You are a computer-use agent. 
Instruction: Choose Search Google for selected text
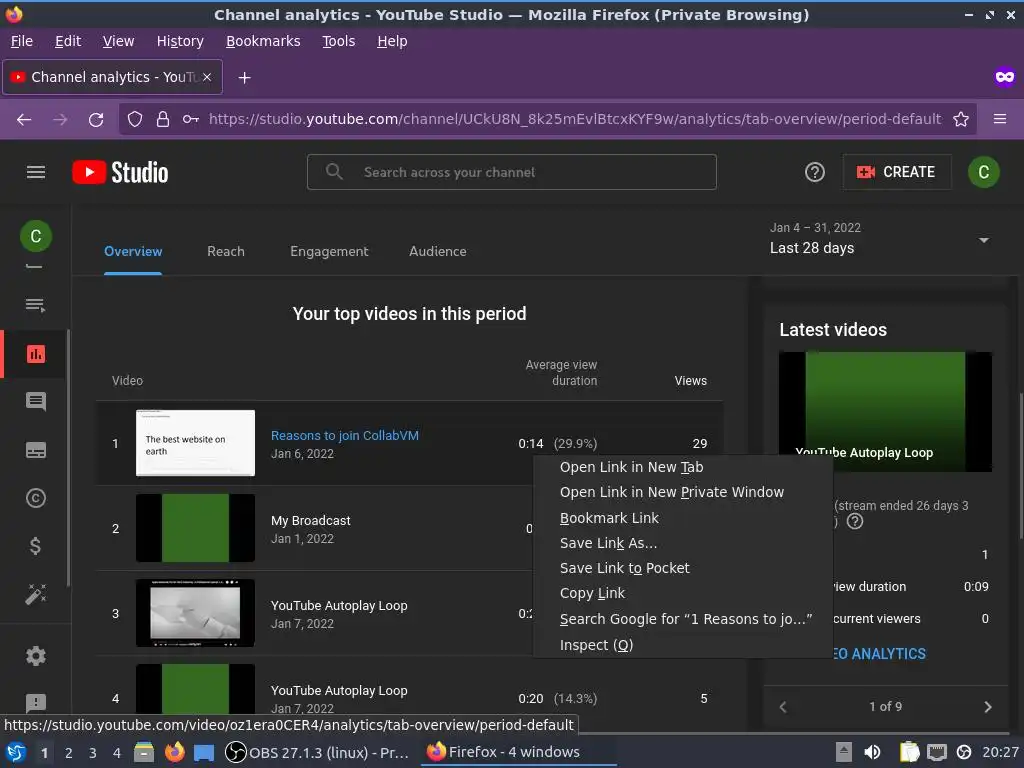coord(683,619)
